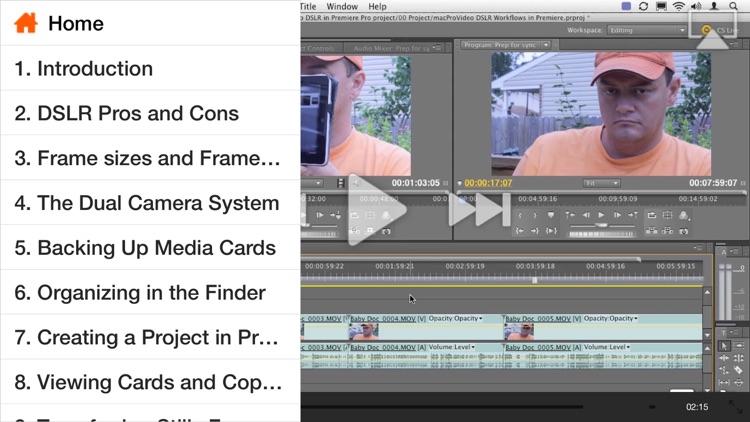Select the Ripple Edit tool
Image resolution: width=750 pixels, height=422 pixels.
click(x=724, y=358)
